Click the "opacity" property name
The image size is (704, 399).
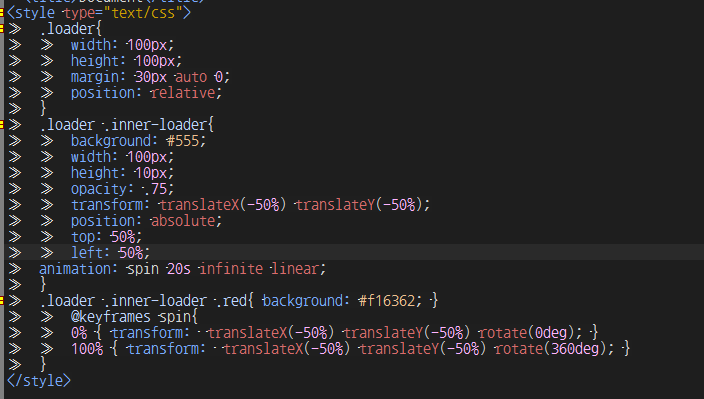click(99, 189)
